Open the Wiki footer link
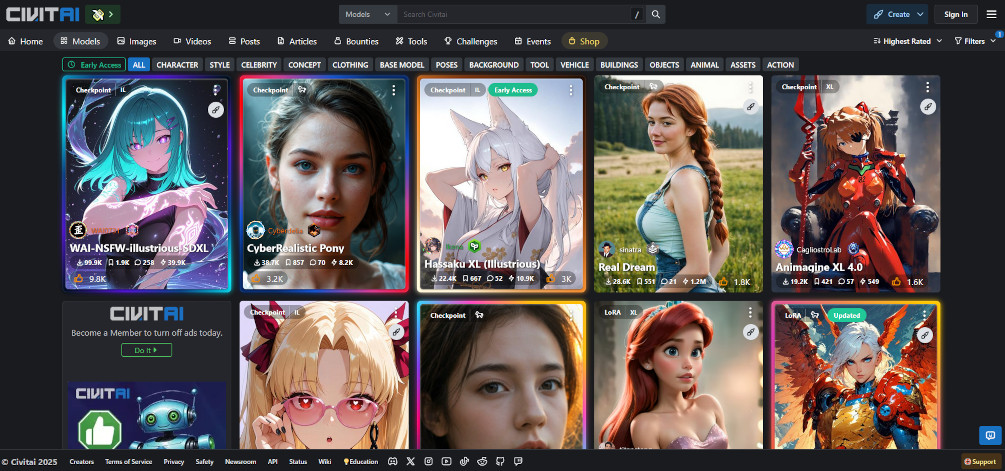1005x471 pixels. pos(325,461)
